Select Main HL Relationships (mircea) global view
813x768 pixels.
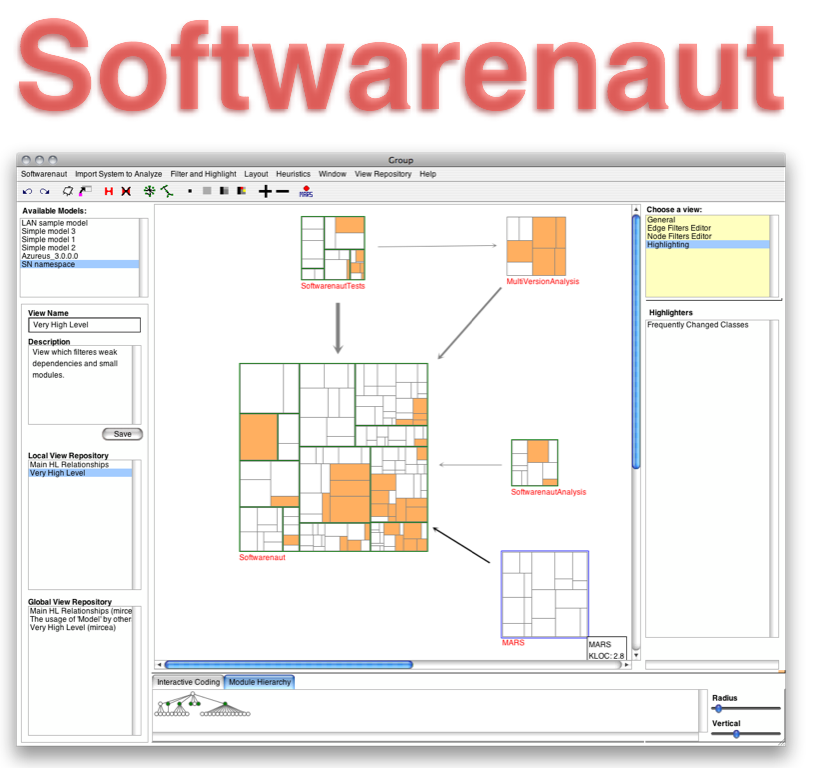coord(80,611)
